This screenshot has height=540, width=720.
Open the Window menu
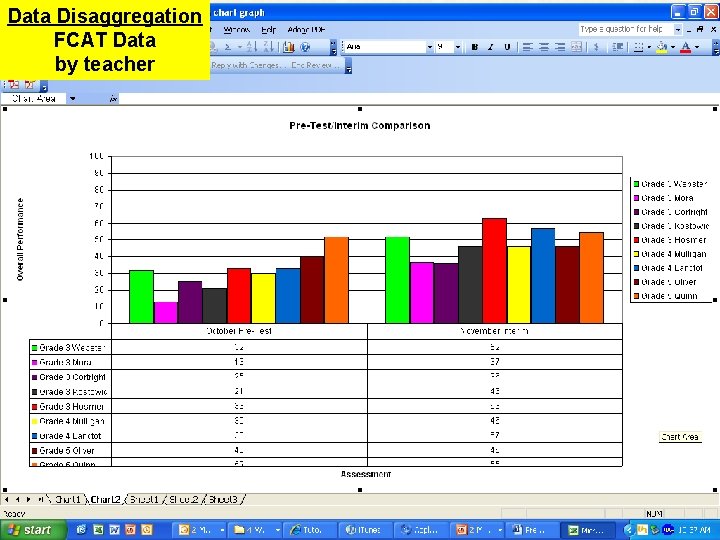tap(236, 30)
